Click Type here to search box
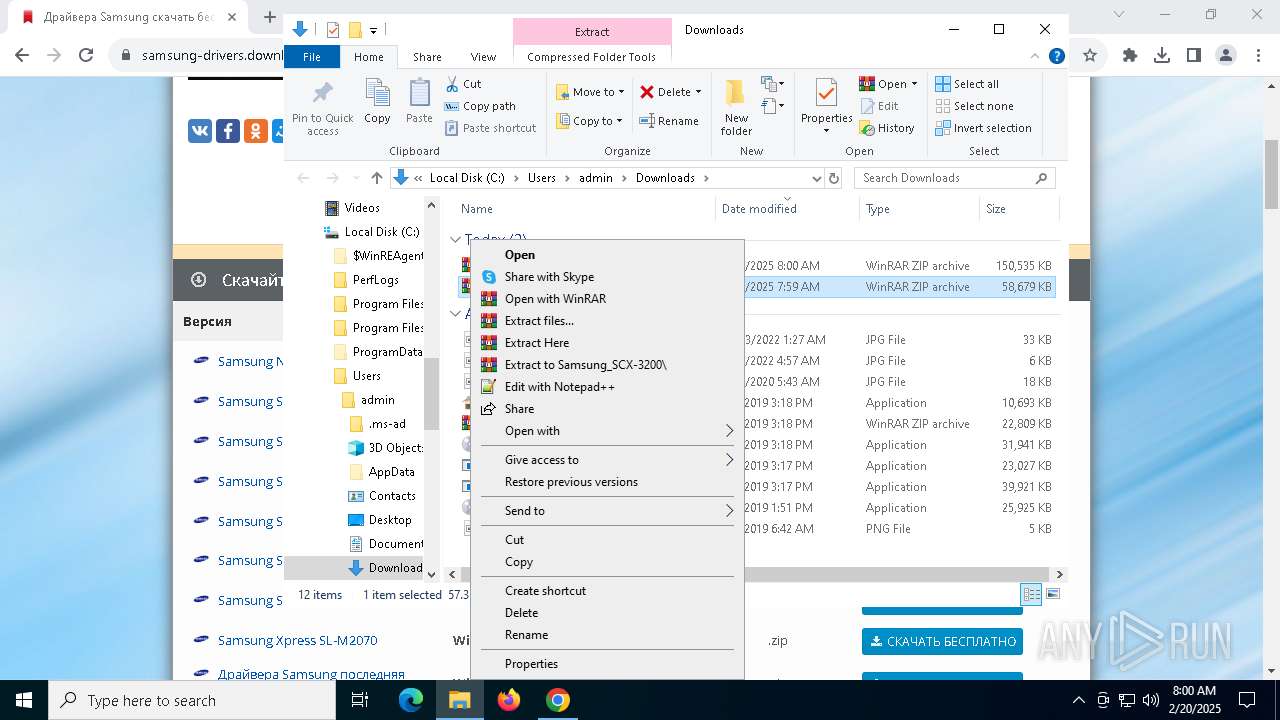 (x=192, y=700)
